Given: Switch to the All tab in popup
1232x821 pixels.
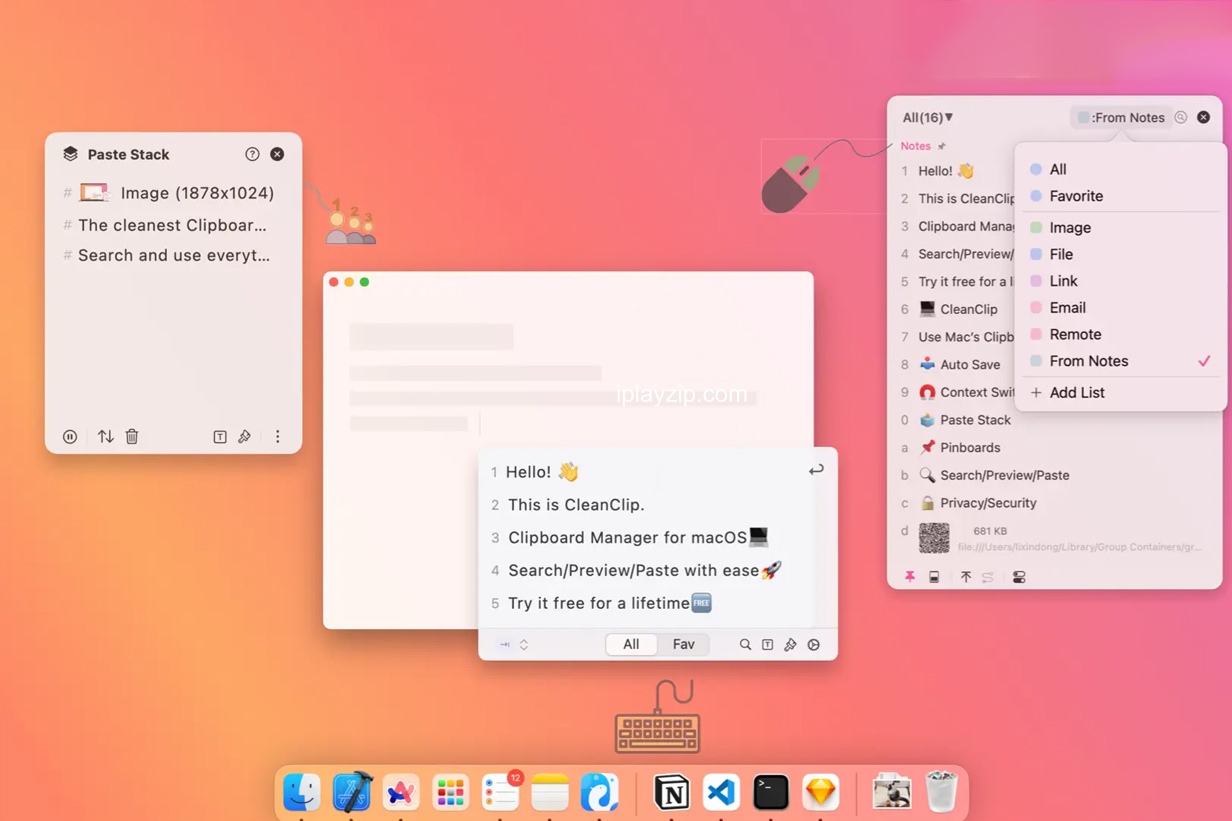Looking at the screenshot, I should (x=631, y=645).
